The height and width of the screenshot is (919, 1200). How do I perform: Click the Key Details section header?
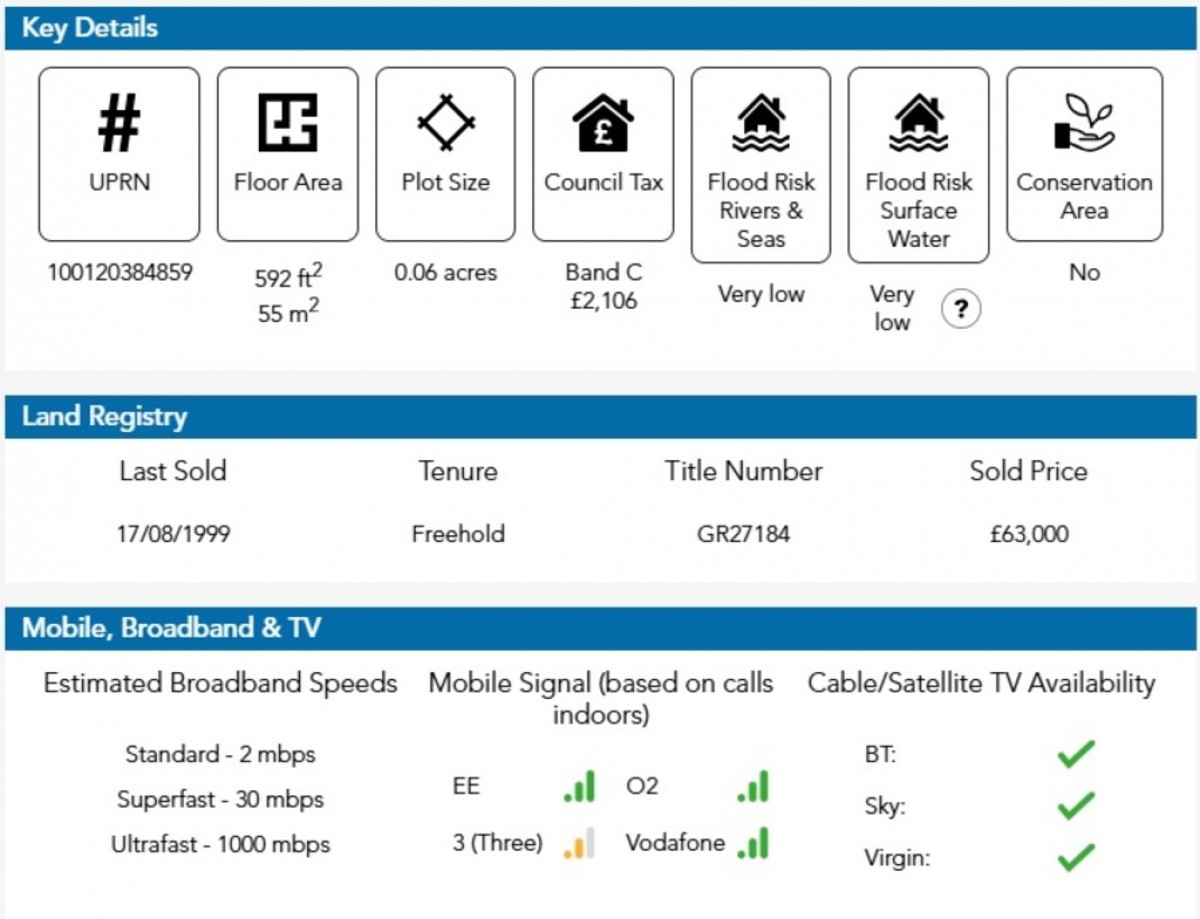90,28
